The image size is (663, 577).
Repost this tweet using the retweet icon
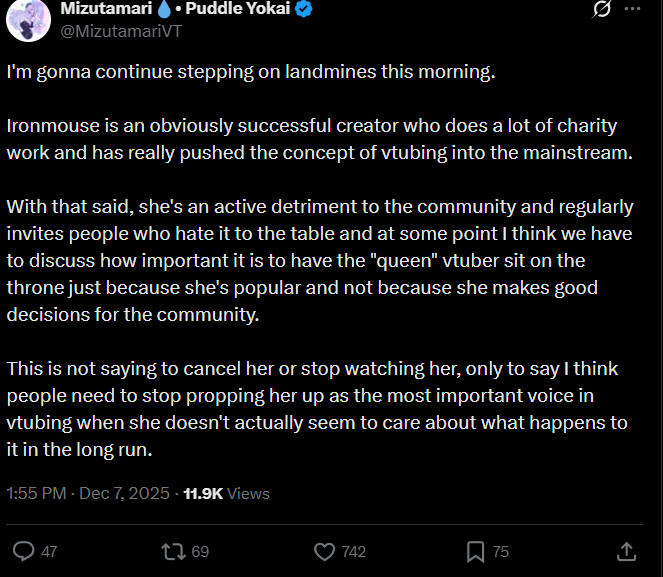[x=175, y=551]
